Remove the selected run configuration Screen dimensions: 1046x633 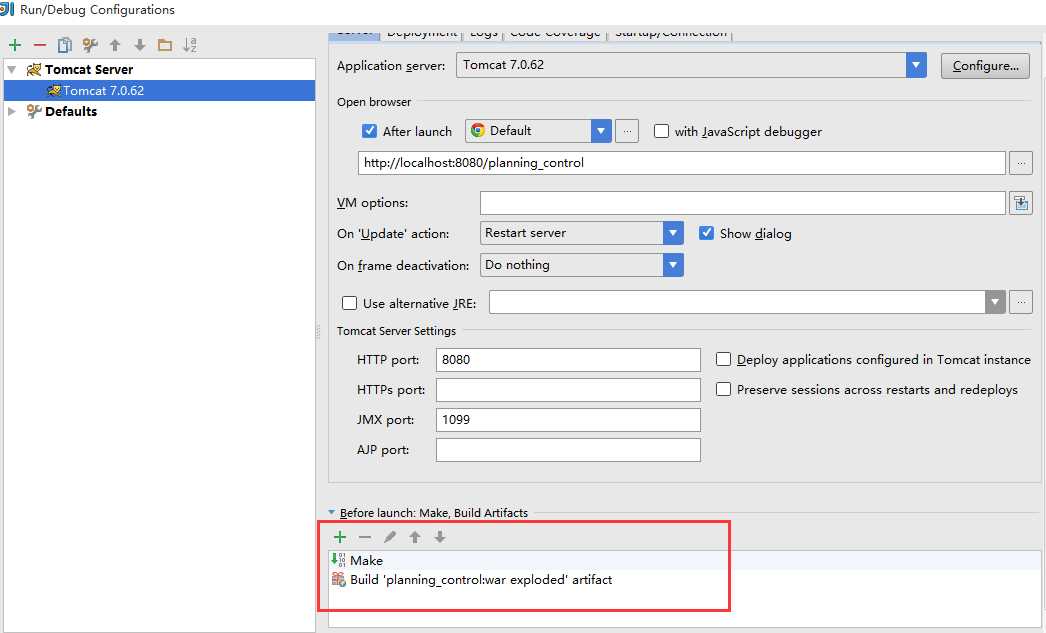click(39, 45)
